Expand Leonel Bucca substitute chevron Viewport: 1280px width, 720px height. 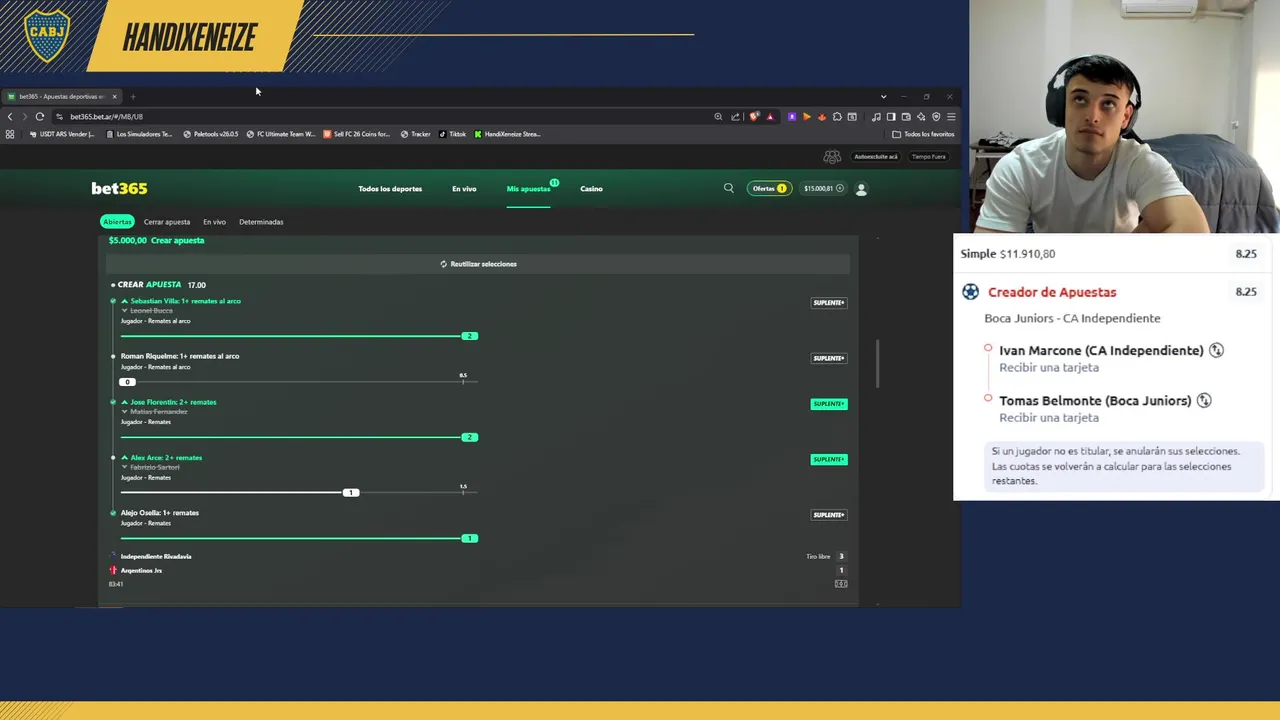pyautogui.click(x=125, y=311)
